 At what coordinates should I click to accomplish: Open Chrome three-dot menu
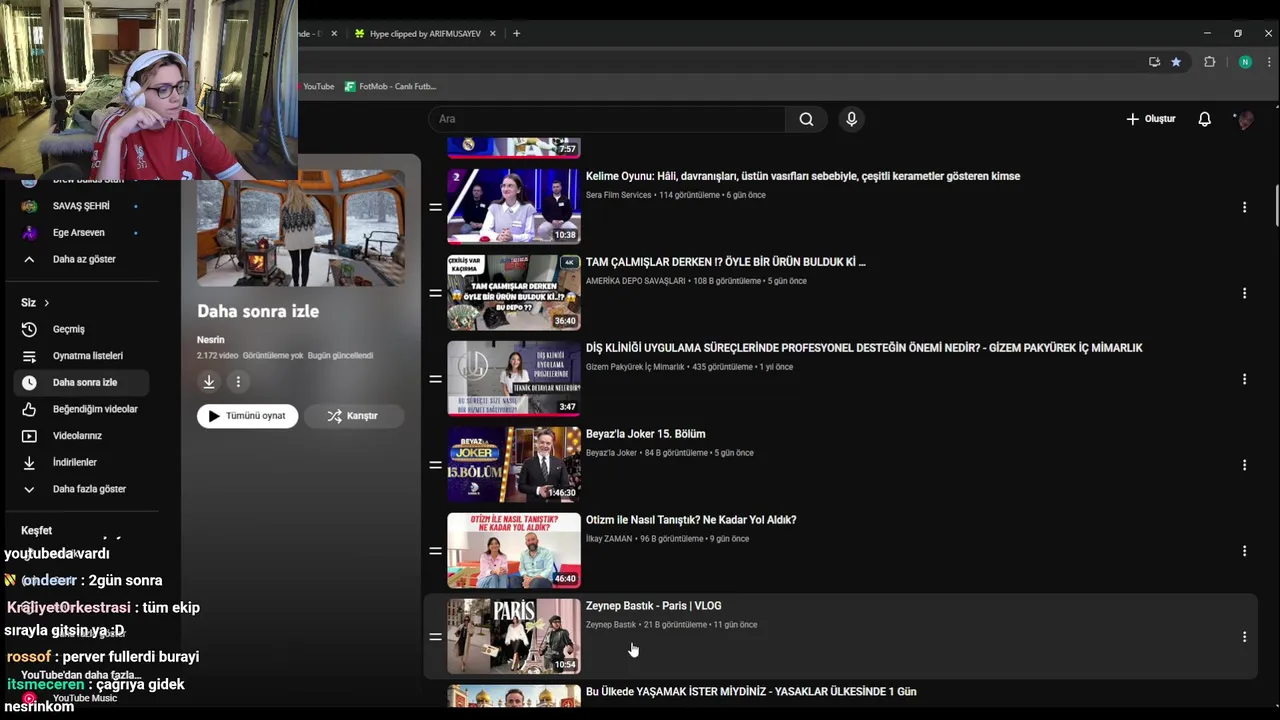pyautogui.click(x=1269, y=62)
